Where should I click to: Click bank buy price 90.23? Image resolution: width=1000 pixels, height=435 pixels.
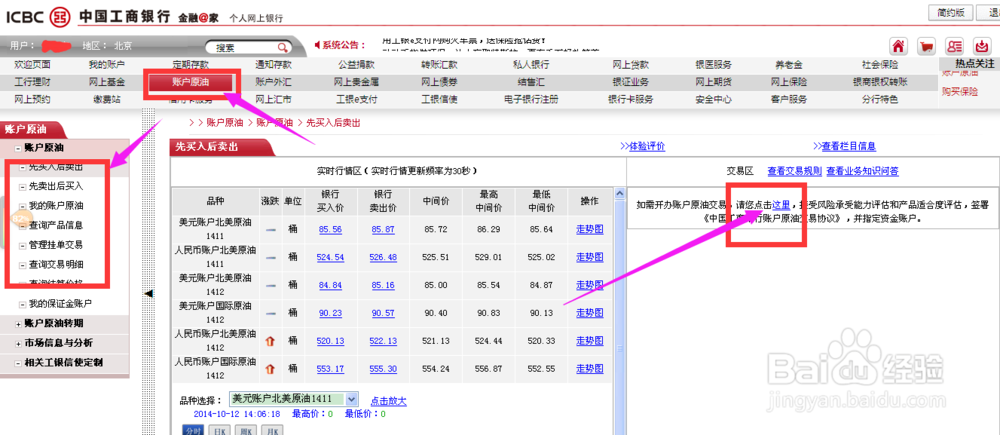(330, 313)
